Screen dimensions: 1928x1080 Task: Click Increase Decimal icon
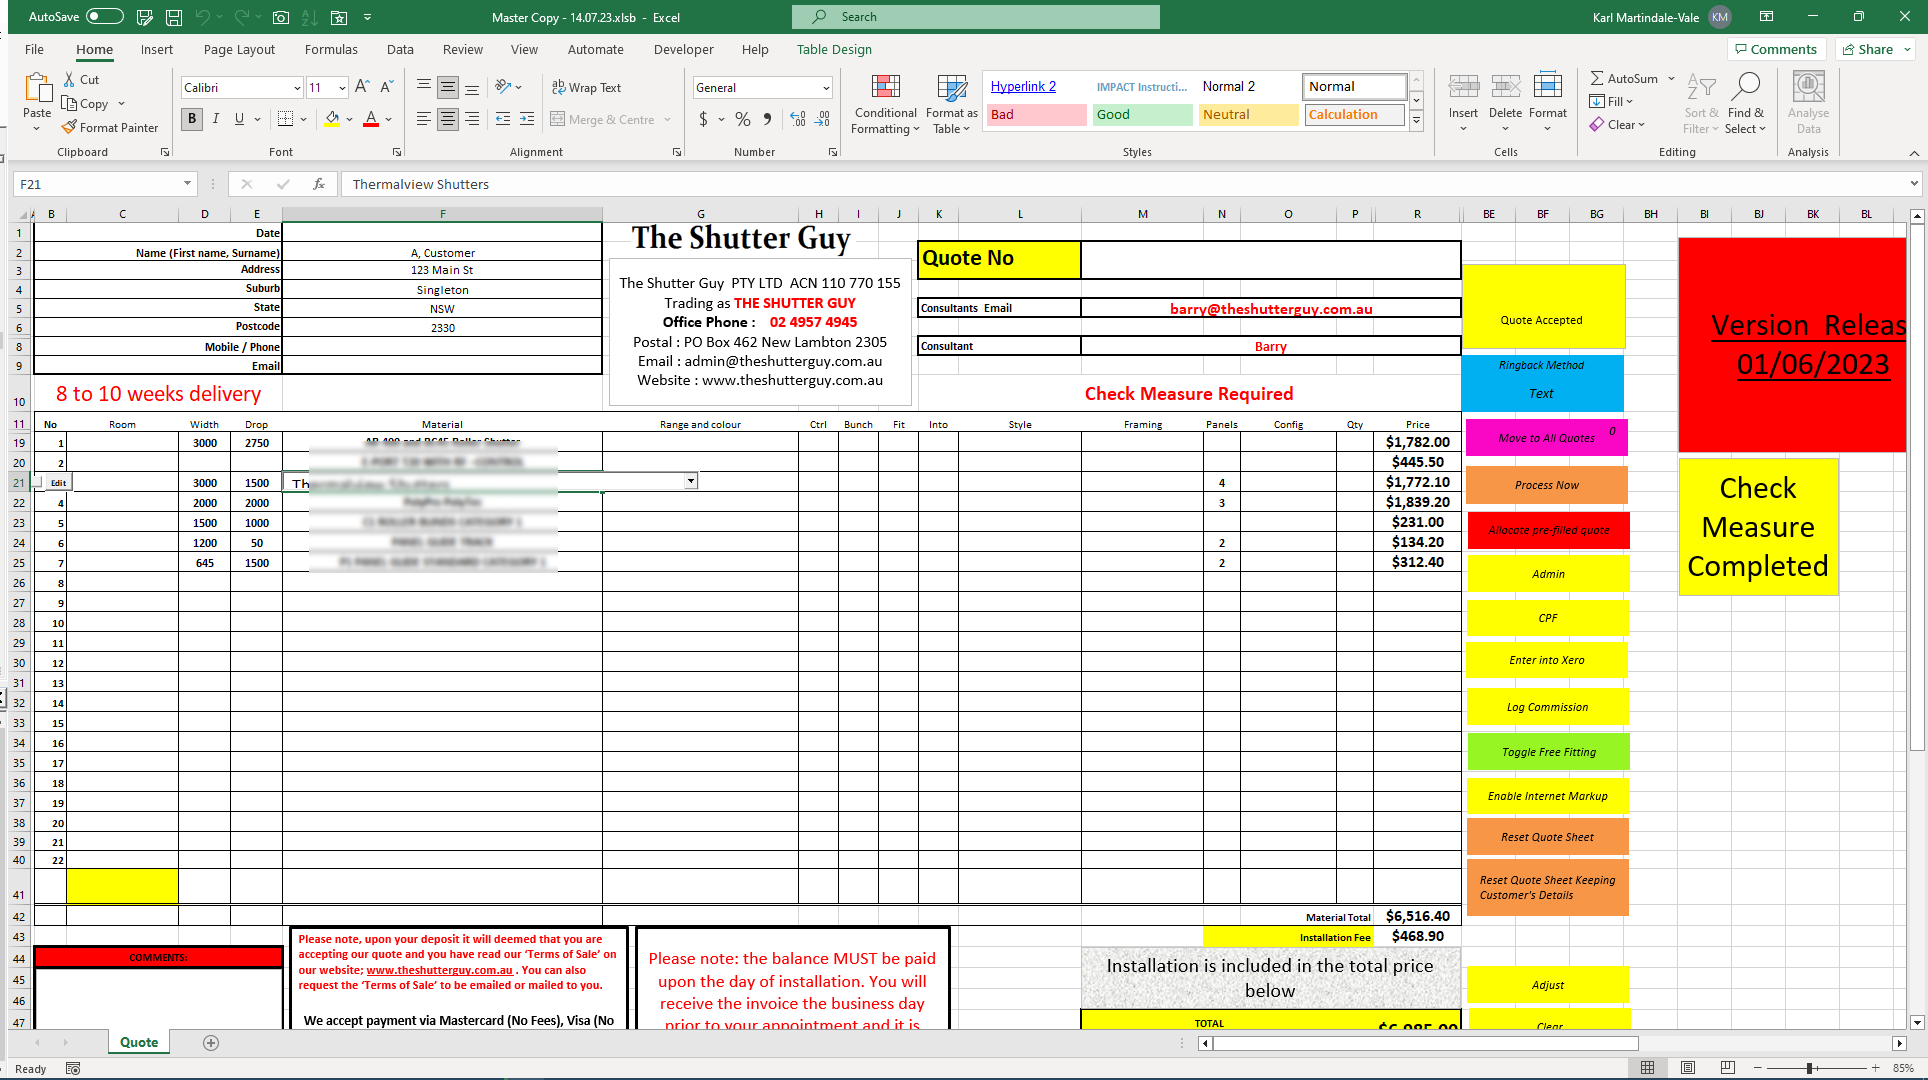tap(798, 119)
